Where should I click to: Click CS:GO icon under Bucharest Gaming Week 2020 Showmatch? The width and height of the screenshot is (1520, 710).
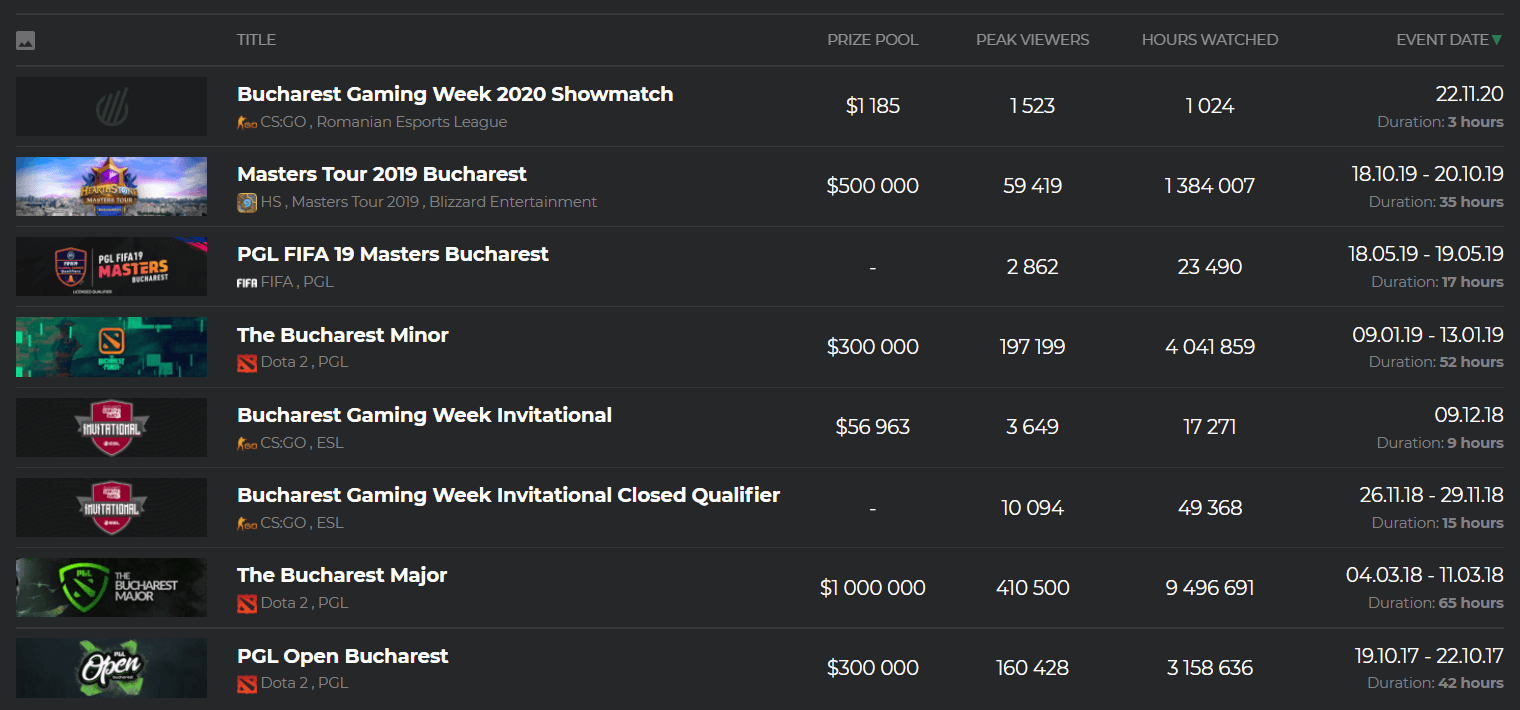[246, 122]
